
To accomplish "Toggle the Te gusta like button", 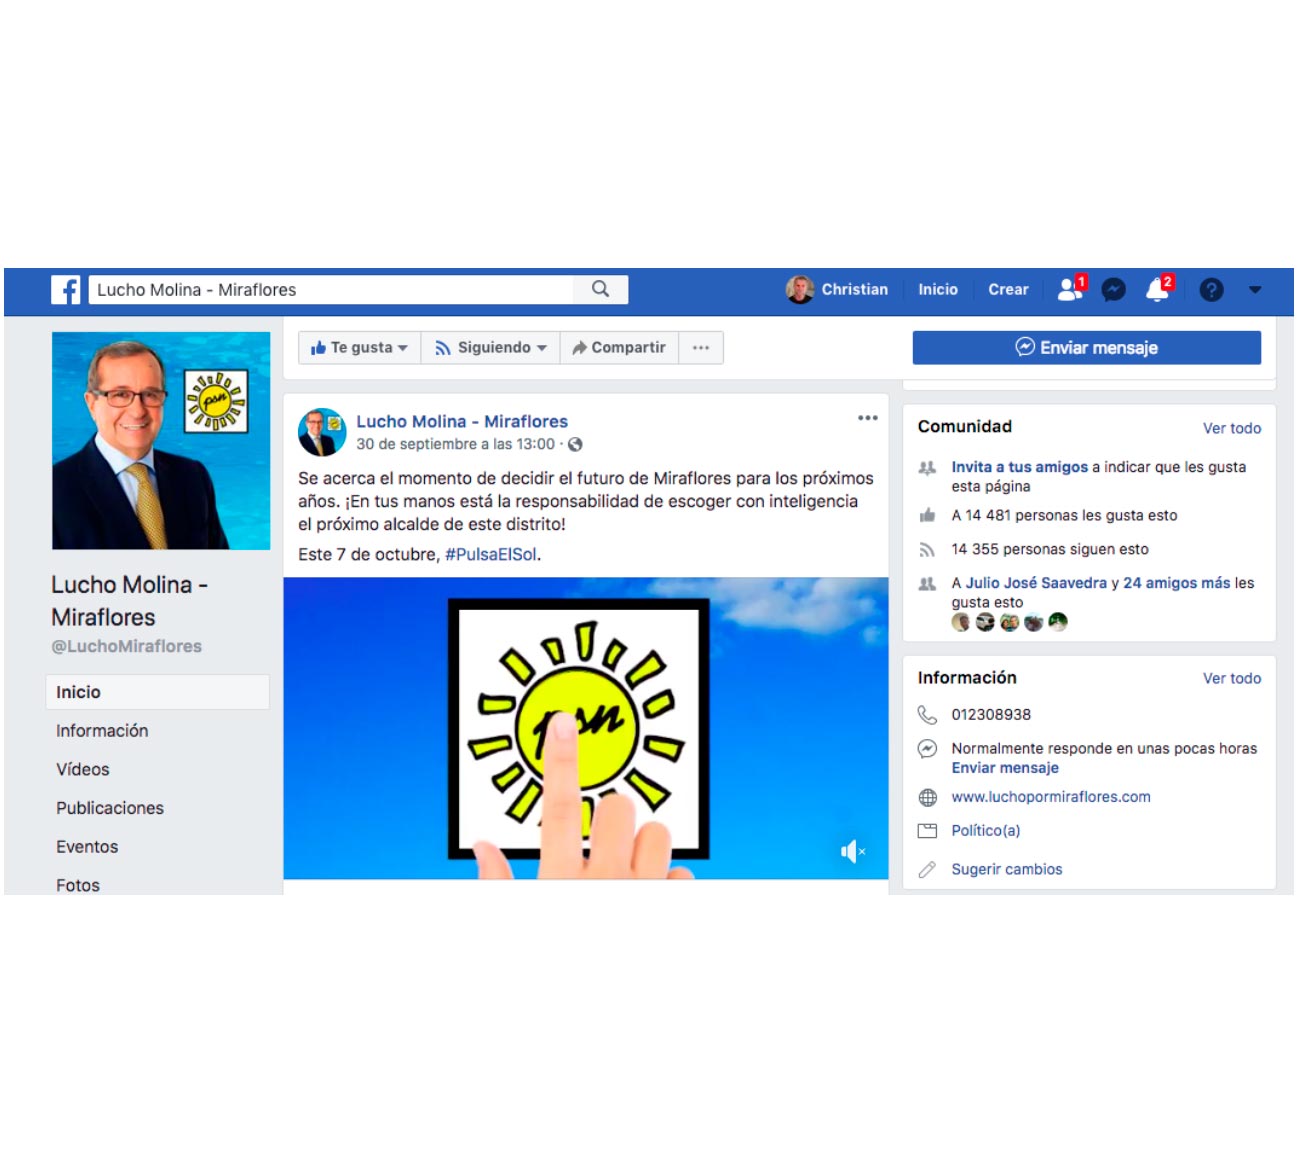I will click(359, 348).
